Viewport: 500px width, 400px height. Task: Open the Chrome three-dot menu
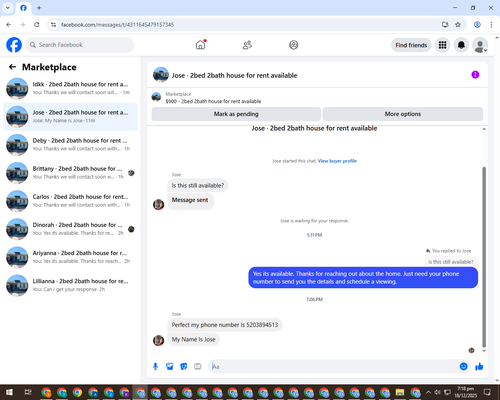[491, 25]
